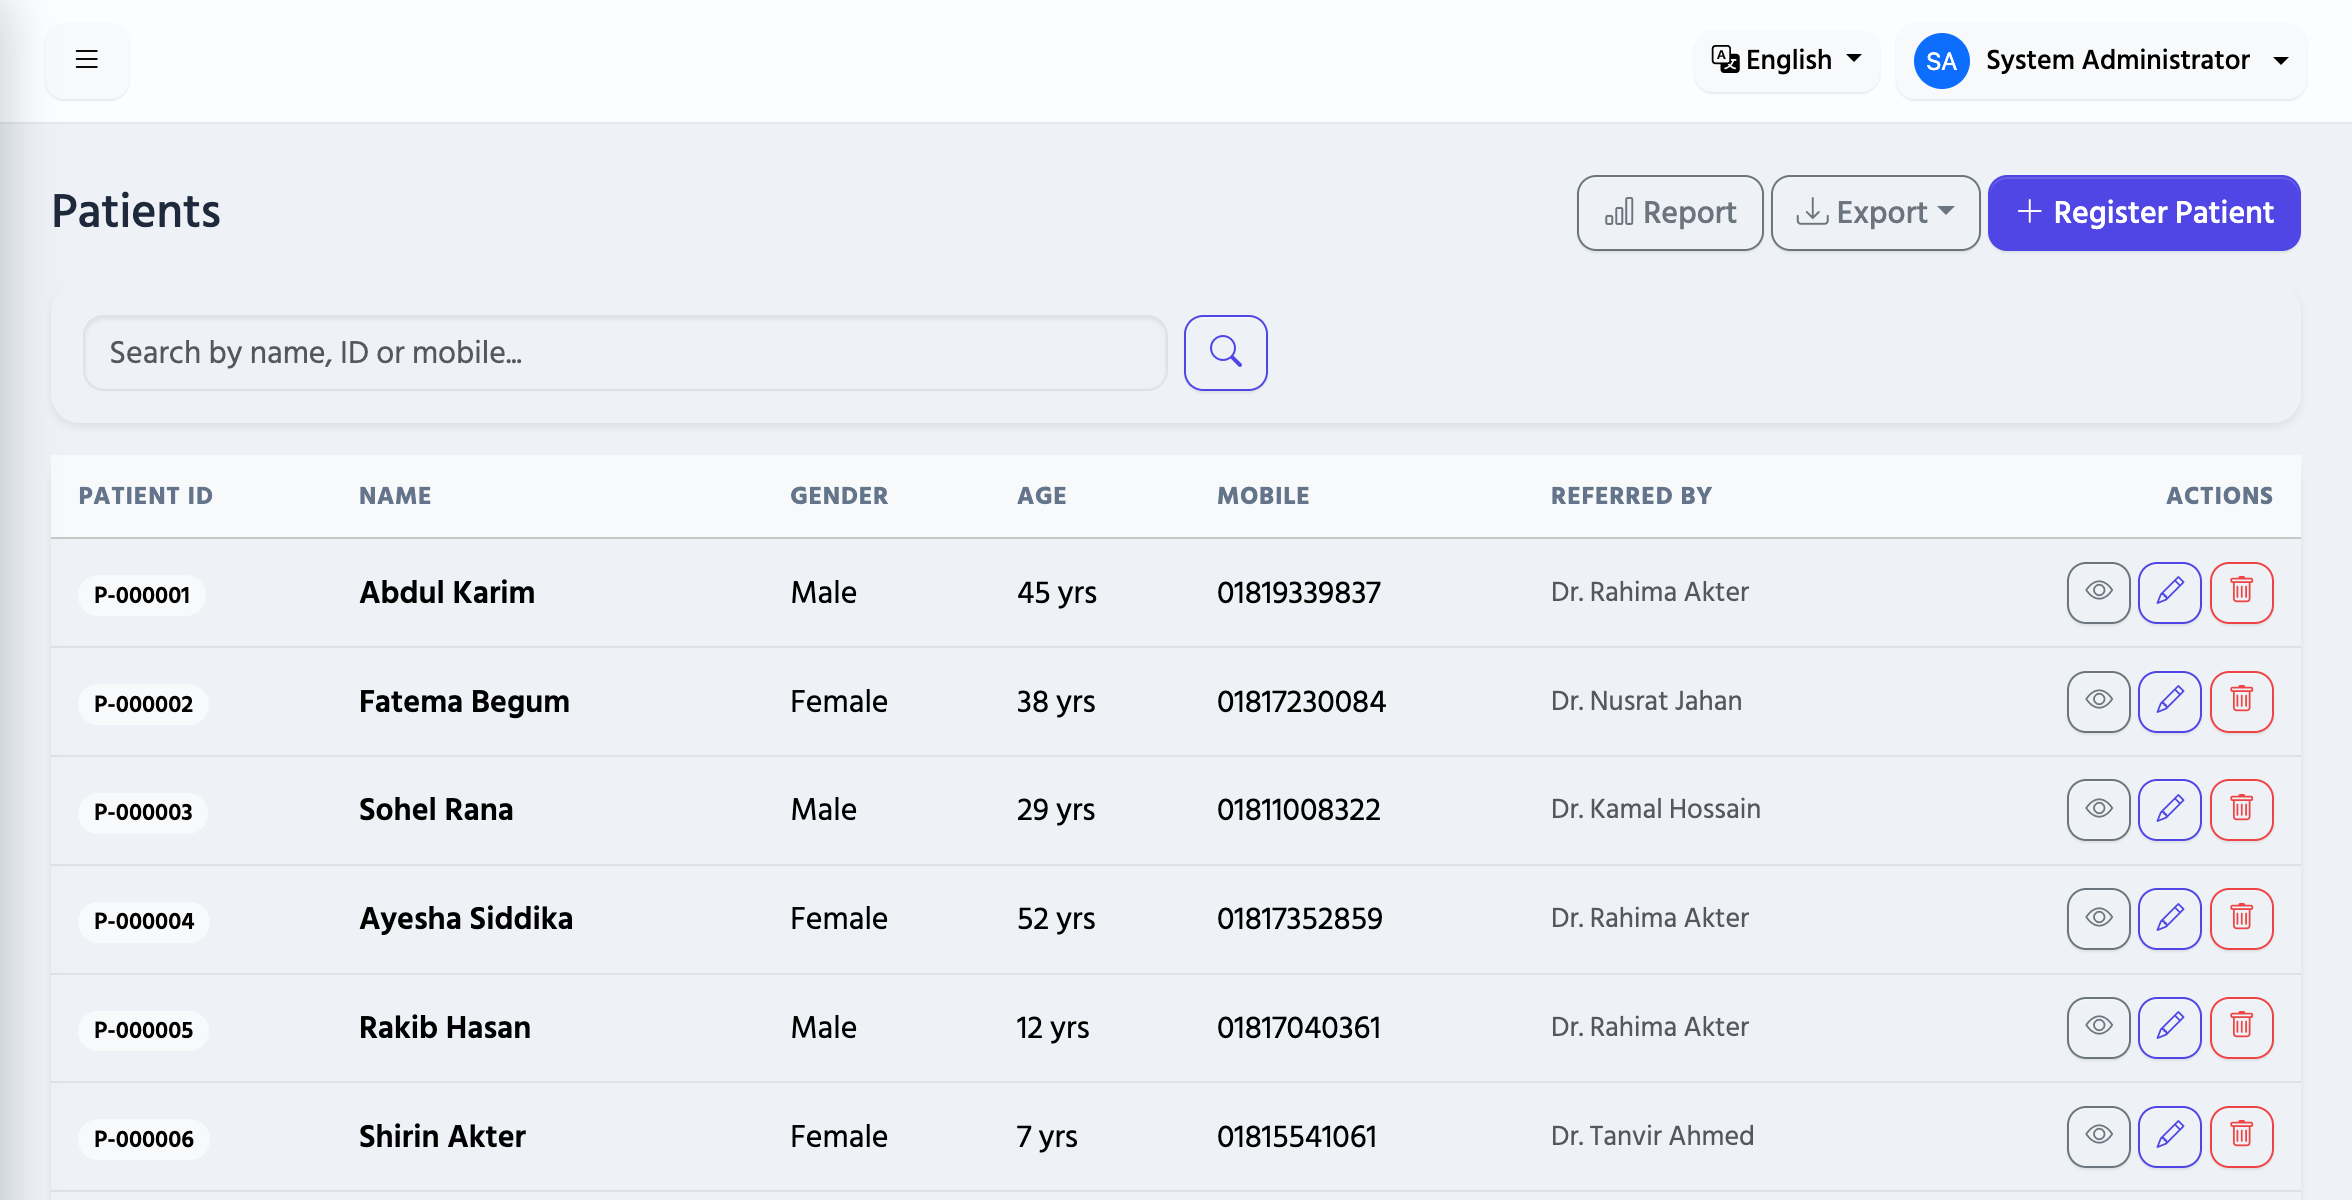
Task: Click the GENDER column header
Action: (839, 496)
